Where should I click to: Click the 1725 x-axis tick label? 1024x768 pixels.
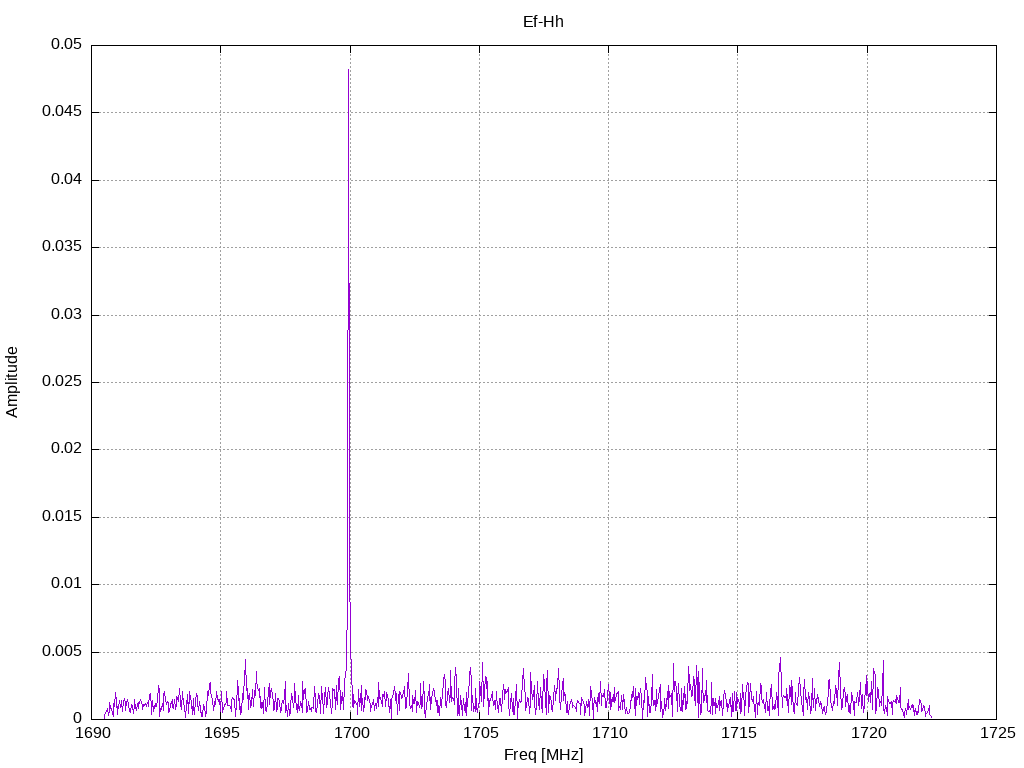(x=996, y=733)
